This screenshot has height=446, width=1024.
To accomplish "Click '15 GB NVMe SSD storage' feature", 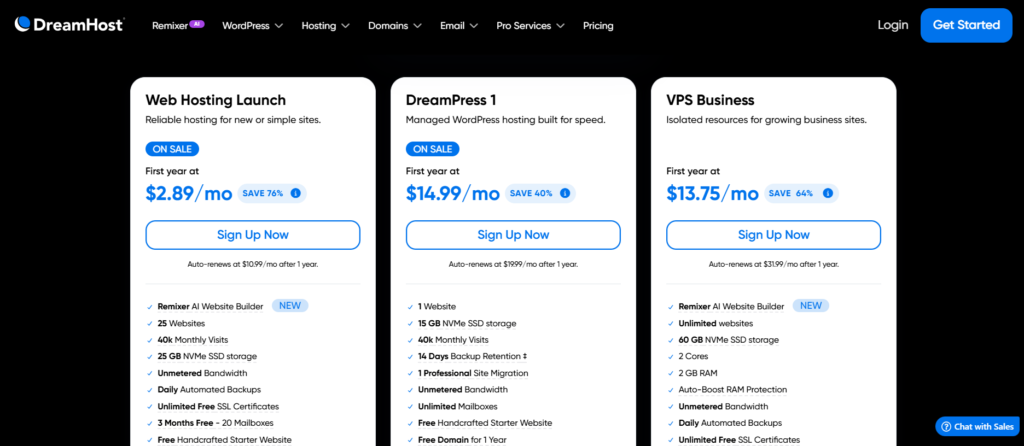I will (x=467, y=323).
